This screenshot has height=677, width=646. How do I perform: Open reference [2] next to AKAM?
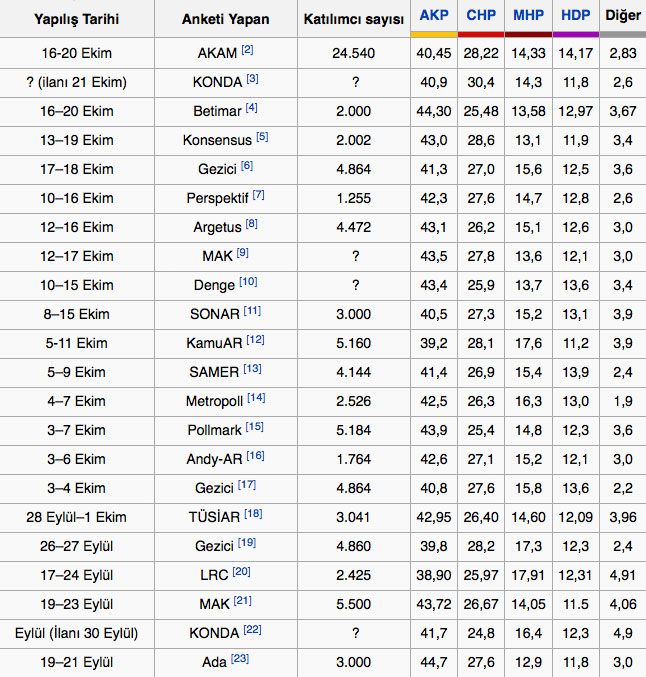(x=248, y=50)
